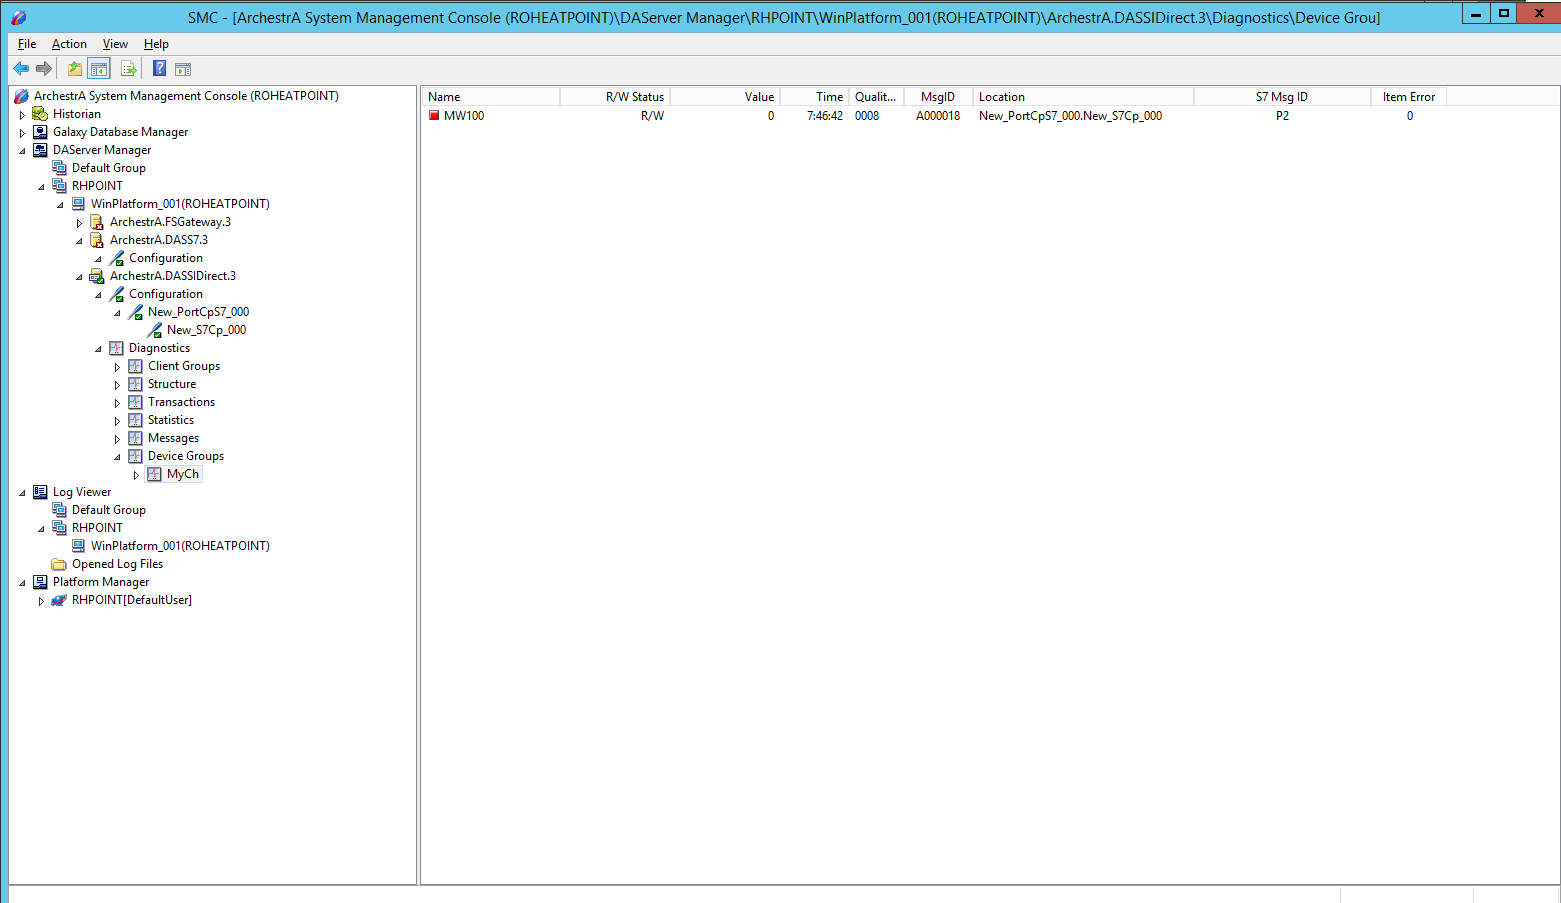Image resolution: width=1561 pixels, height=903 pixels.
Task: Click the S7 Msg ID column header
Action: coord(1281,97)
